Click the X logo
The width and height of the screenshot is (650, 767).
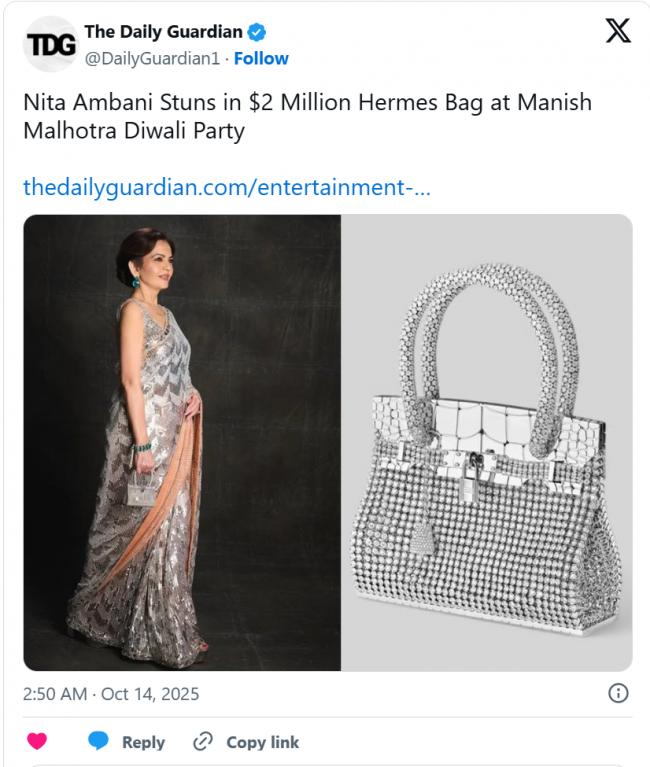pos(618,32)
